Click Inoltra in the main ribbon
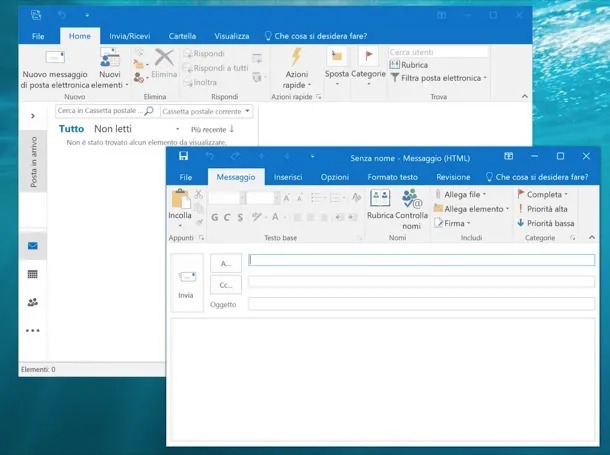 coord(200,82)
